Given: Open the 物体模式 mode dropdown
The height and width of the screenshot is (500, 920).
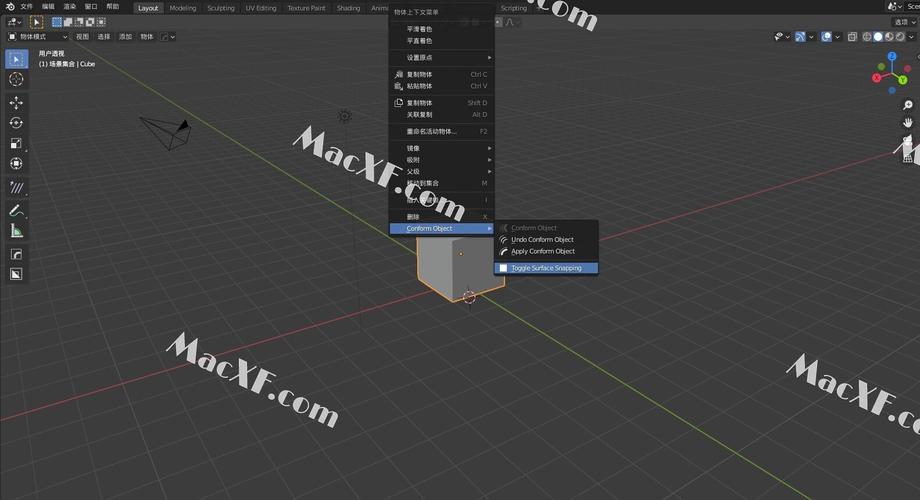Looking at the screenshot, I should pyautogui.click(x=38, y=36).
